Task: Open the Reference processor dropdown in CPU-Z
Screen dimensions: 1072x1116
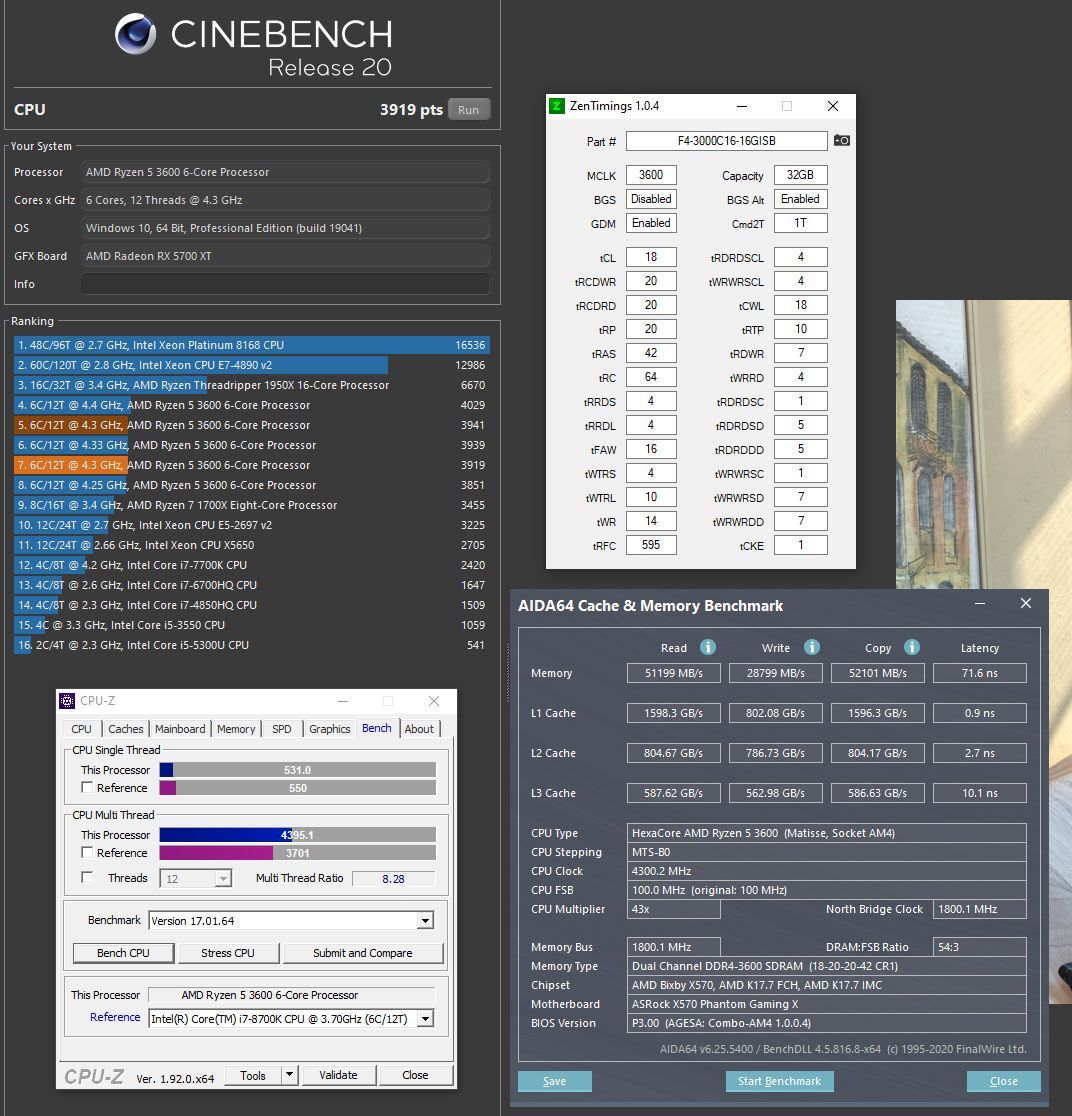Action: 425,1018
